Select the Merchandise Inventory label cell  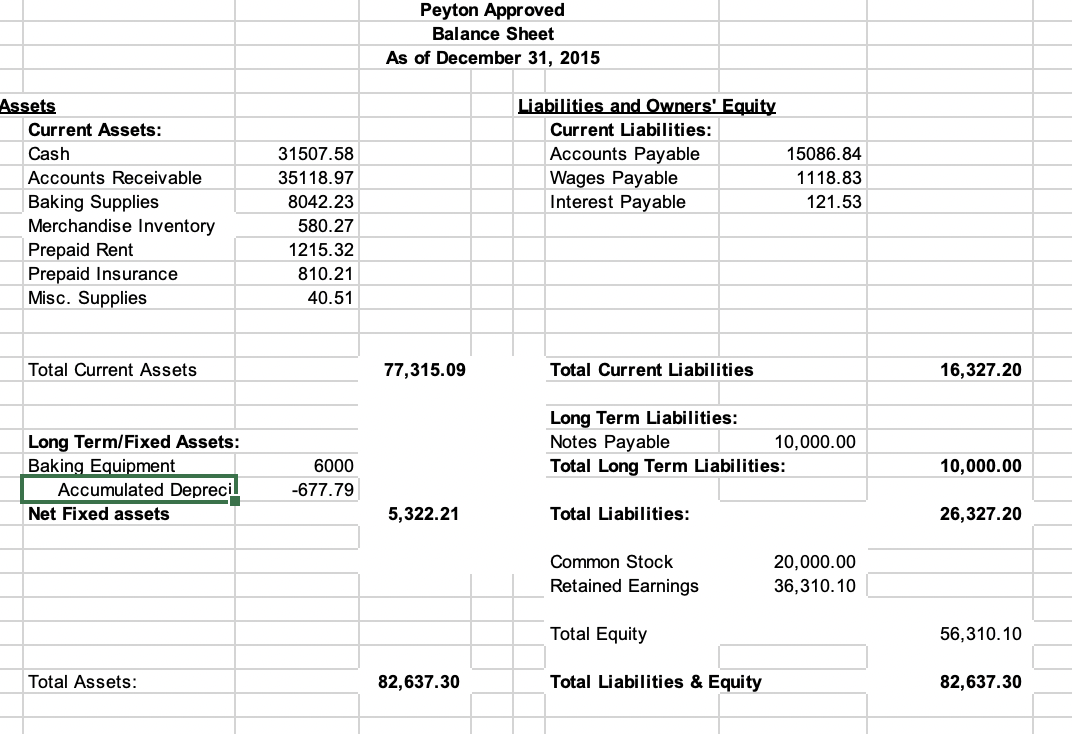[129, 226]
